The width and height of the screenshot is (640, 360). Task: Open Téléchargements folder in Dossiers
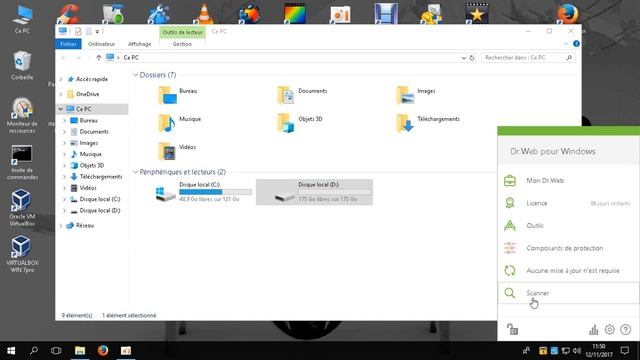(428, 123)
